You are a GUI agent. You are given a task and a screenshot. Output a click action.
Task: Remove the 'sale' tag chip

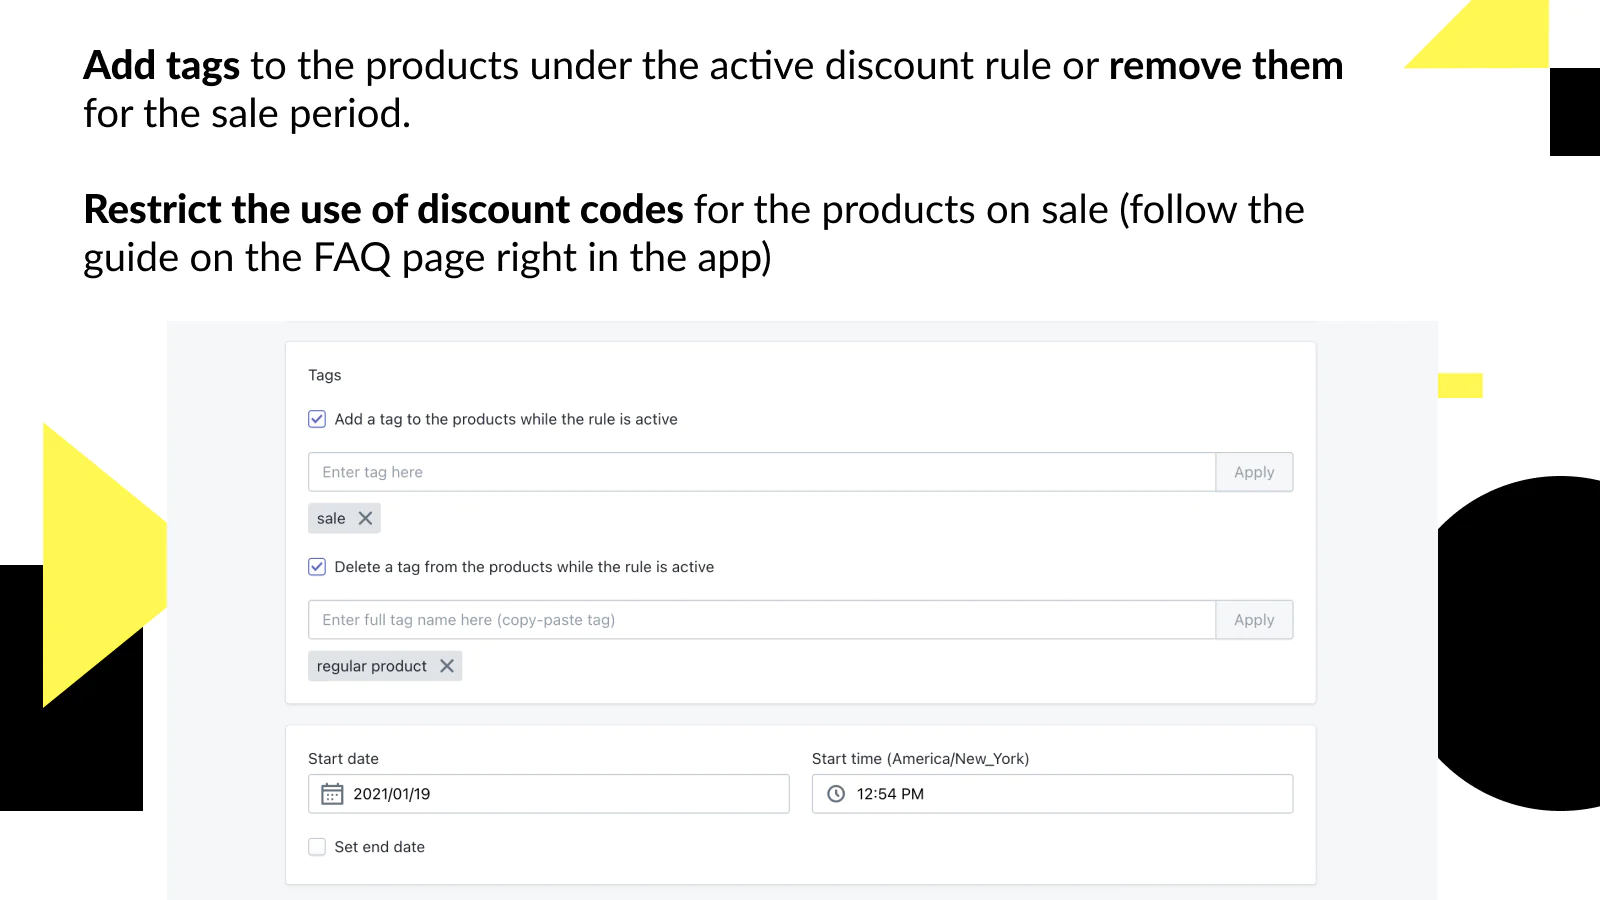365,518
